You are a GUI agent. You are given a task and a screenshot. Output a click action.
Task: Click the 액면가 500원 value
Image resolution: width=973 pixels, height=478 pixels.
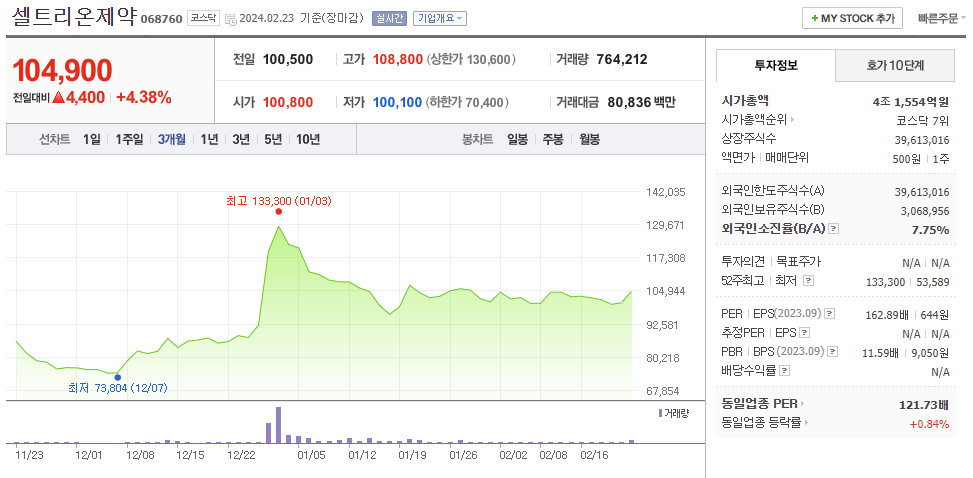tap(907, 158)
